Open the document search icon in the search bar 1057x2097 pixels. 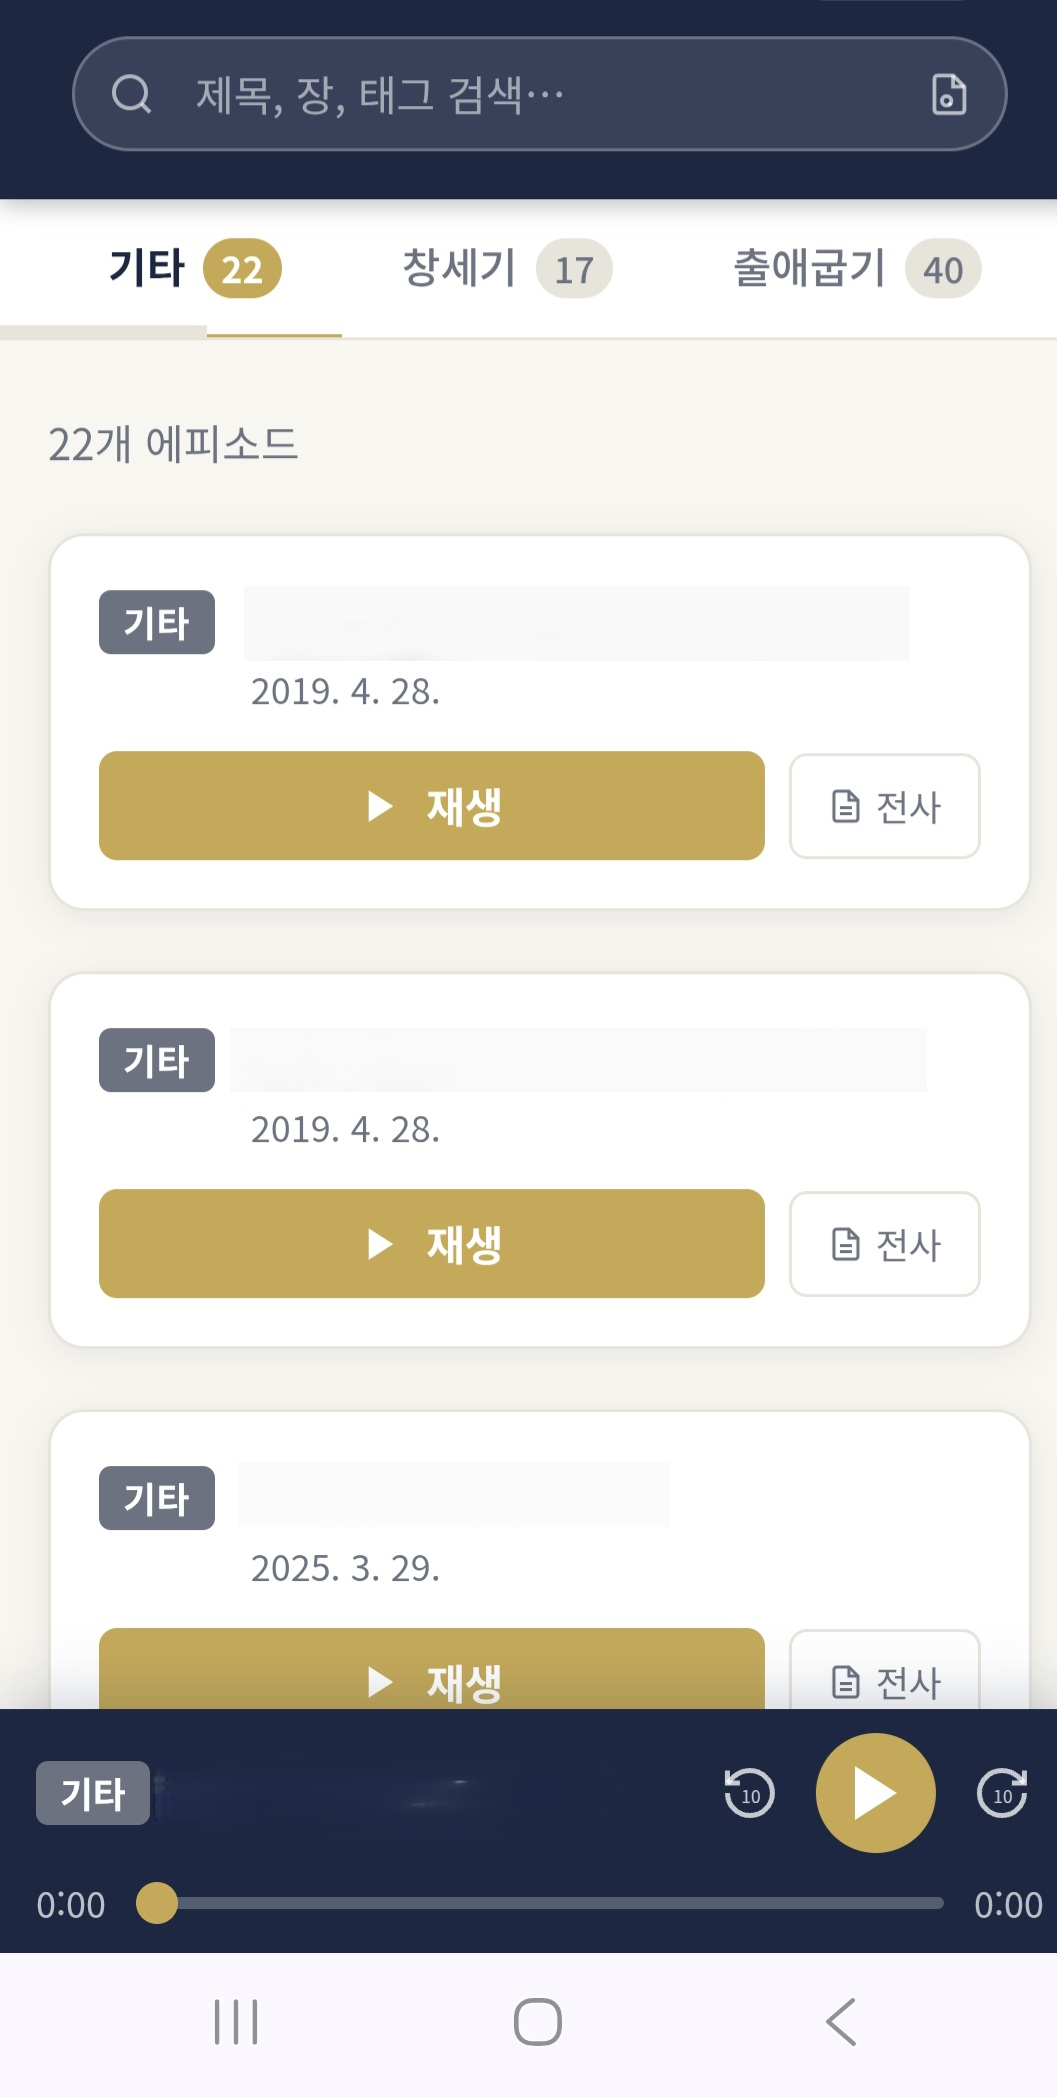pos(948,95)
